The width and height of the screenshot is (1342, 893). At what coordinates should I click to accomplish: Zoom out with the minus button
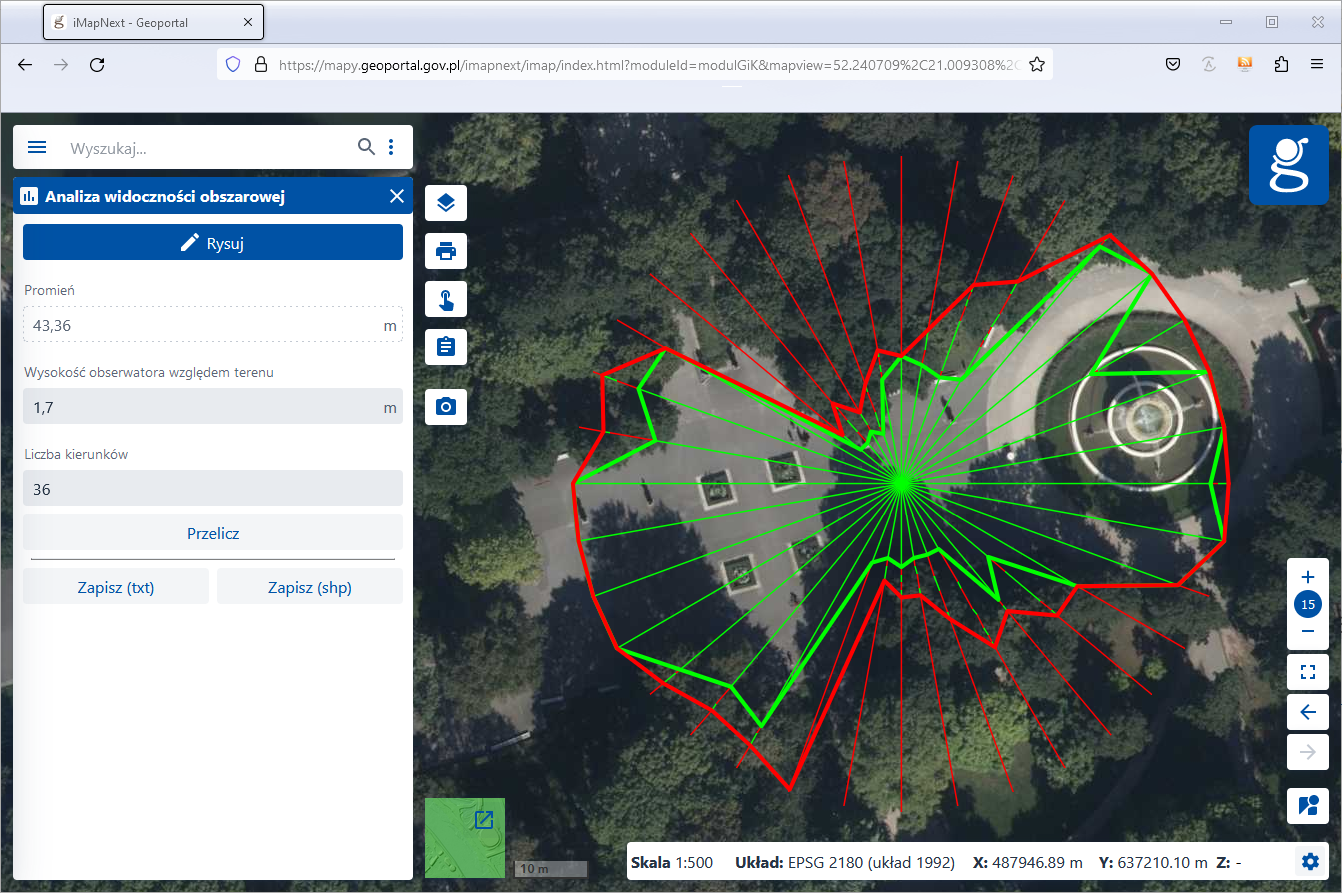(x=1308, y=631)
